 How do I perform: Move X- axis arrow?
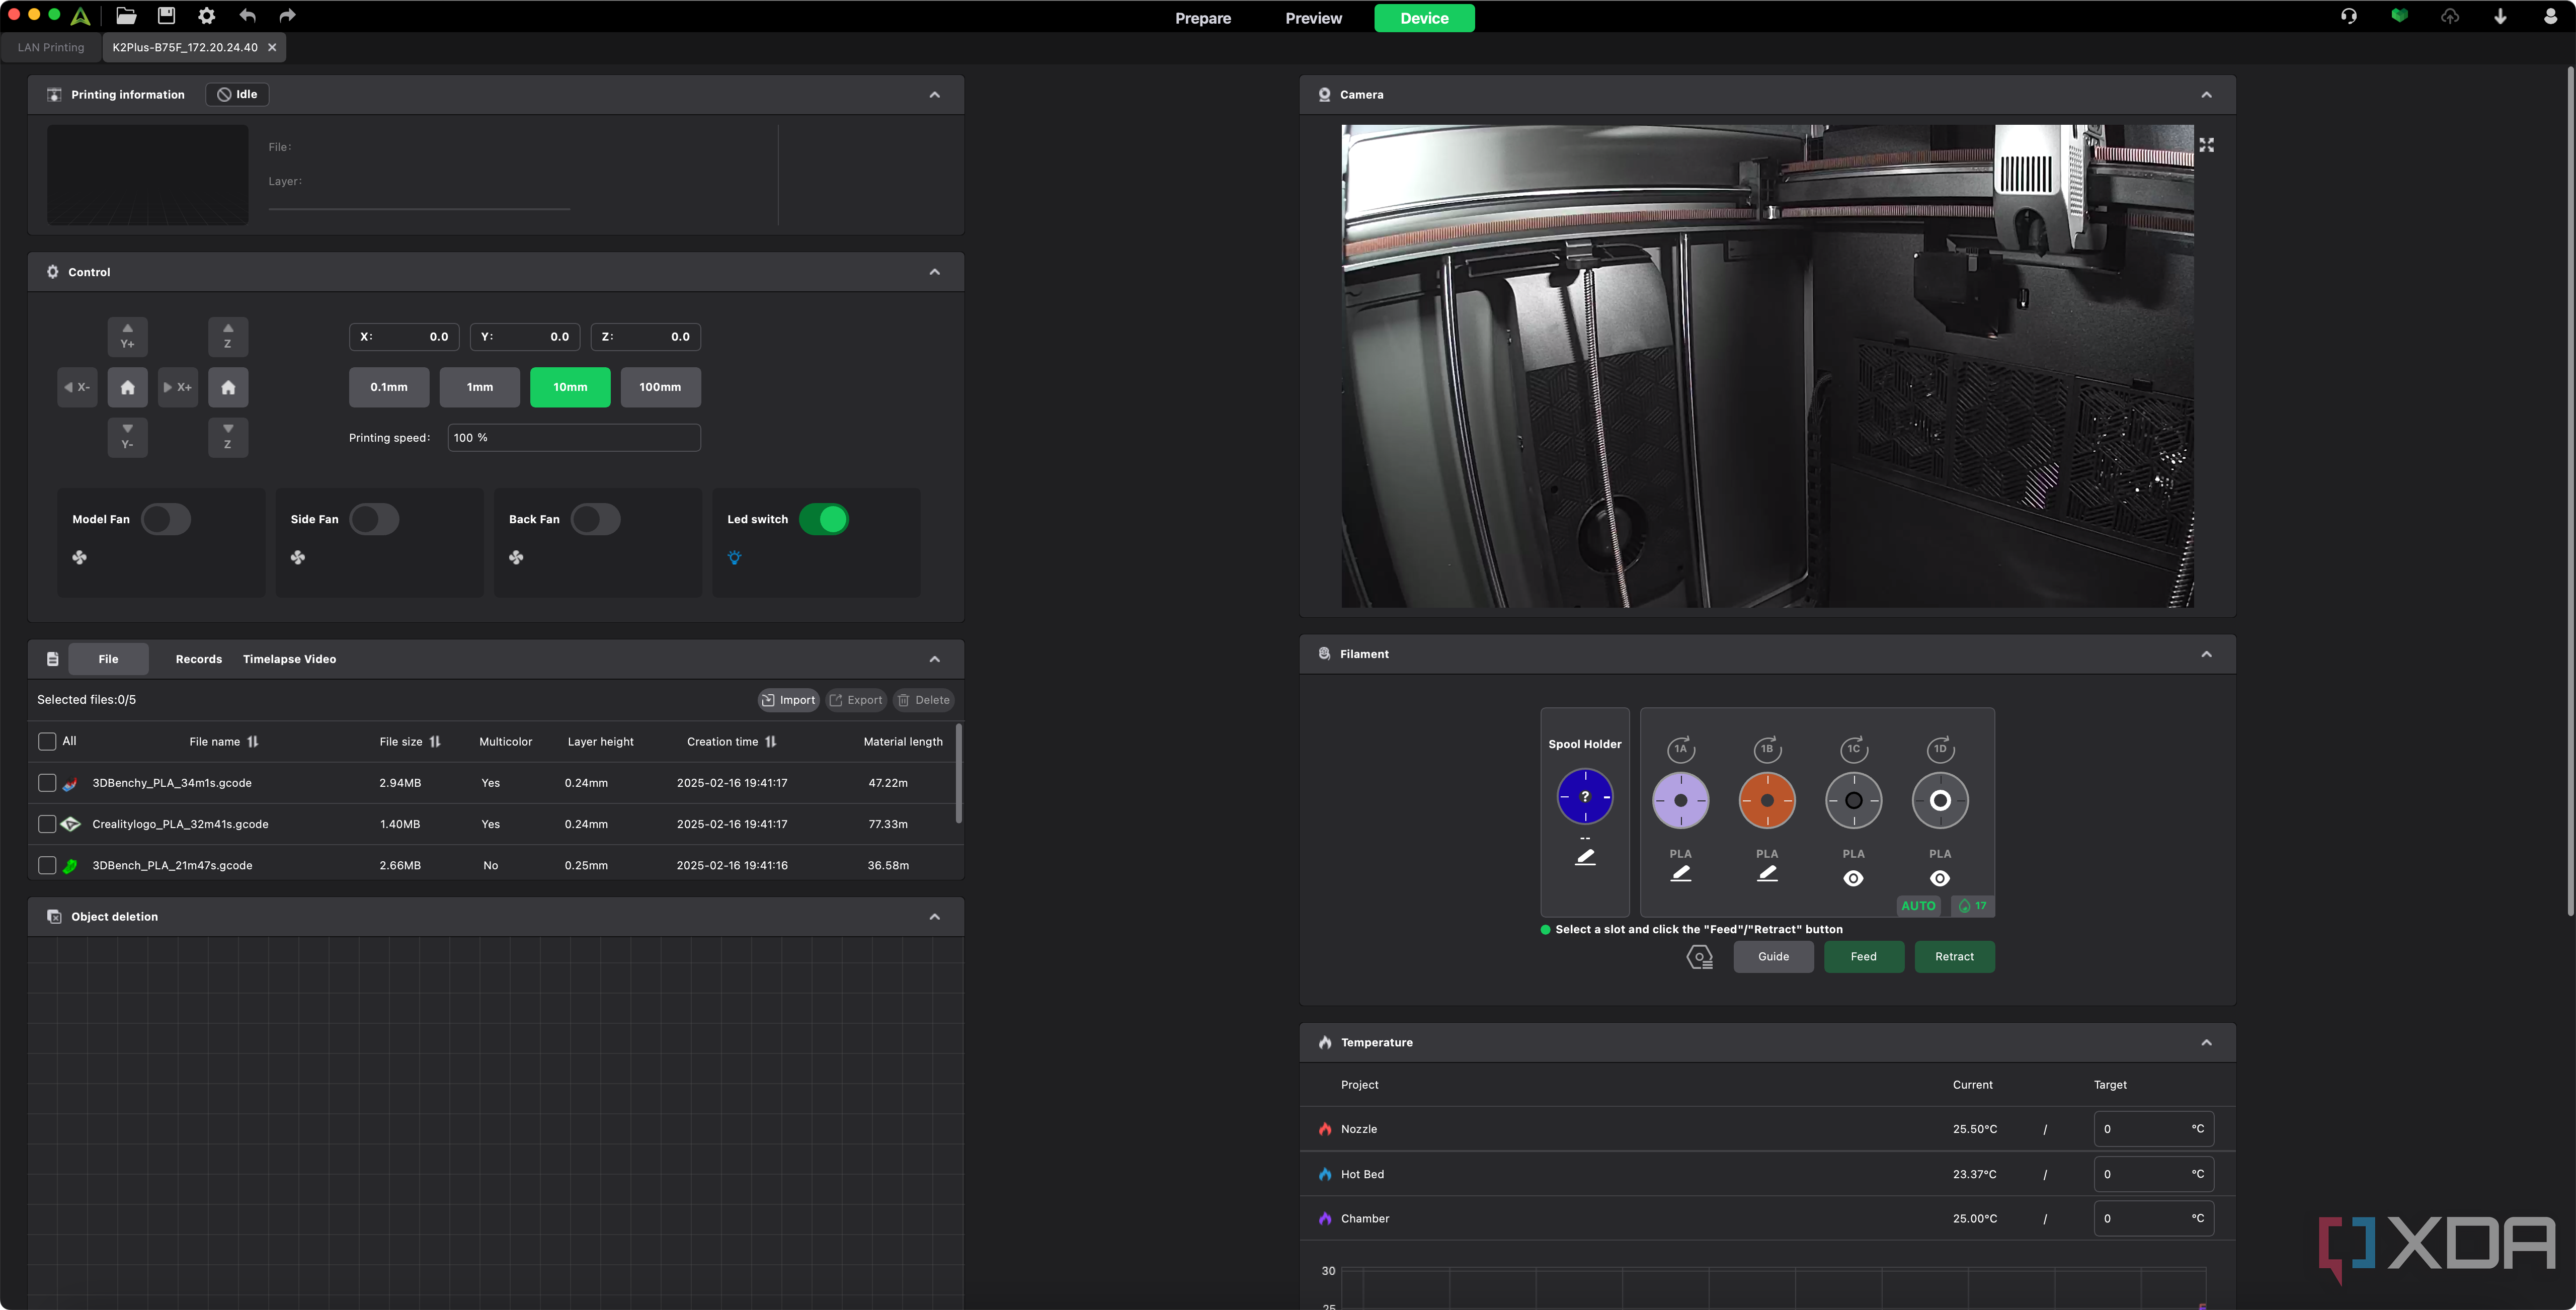tap(77, 387)
